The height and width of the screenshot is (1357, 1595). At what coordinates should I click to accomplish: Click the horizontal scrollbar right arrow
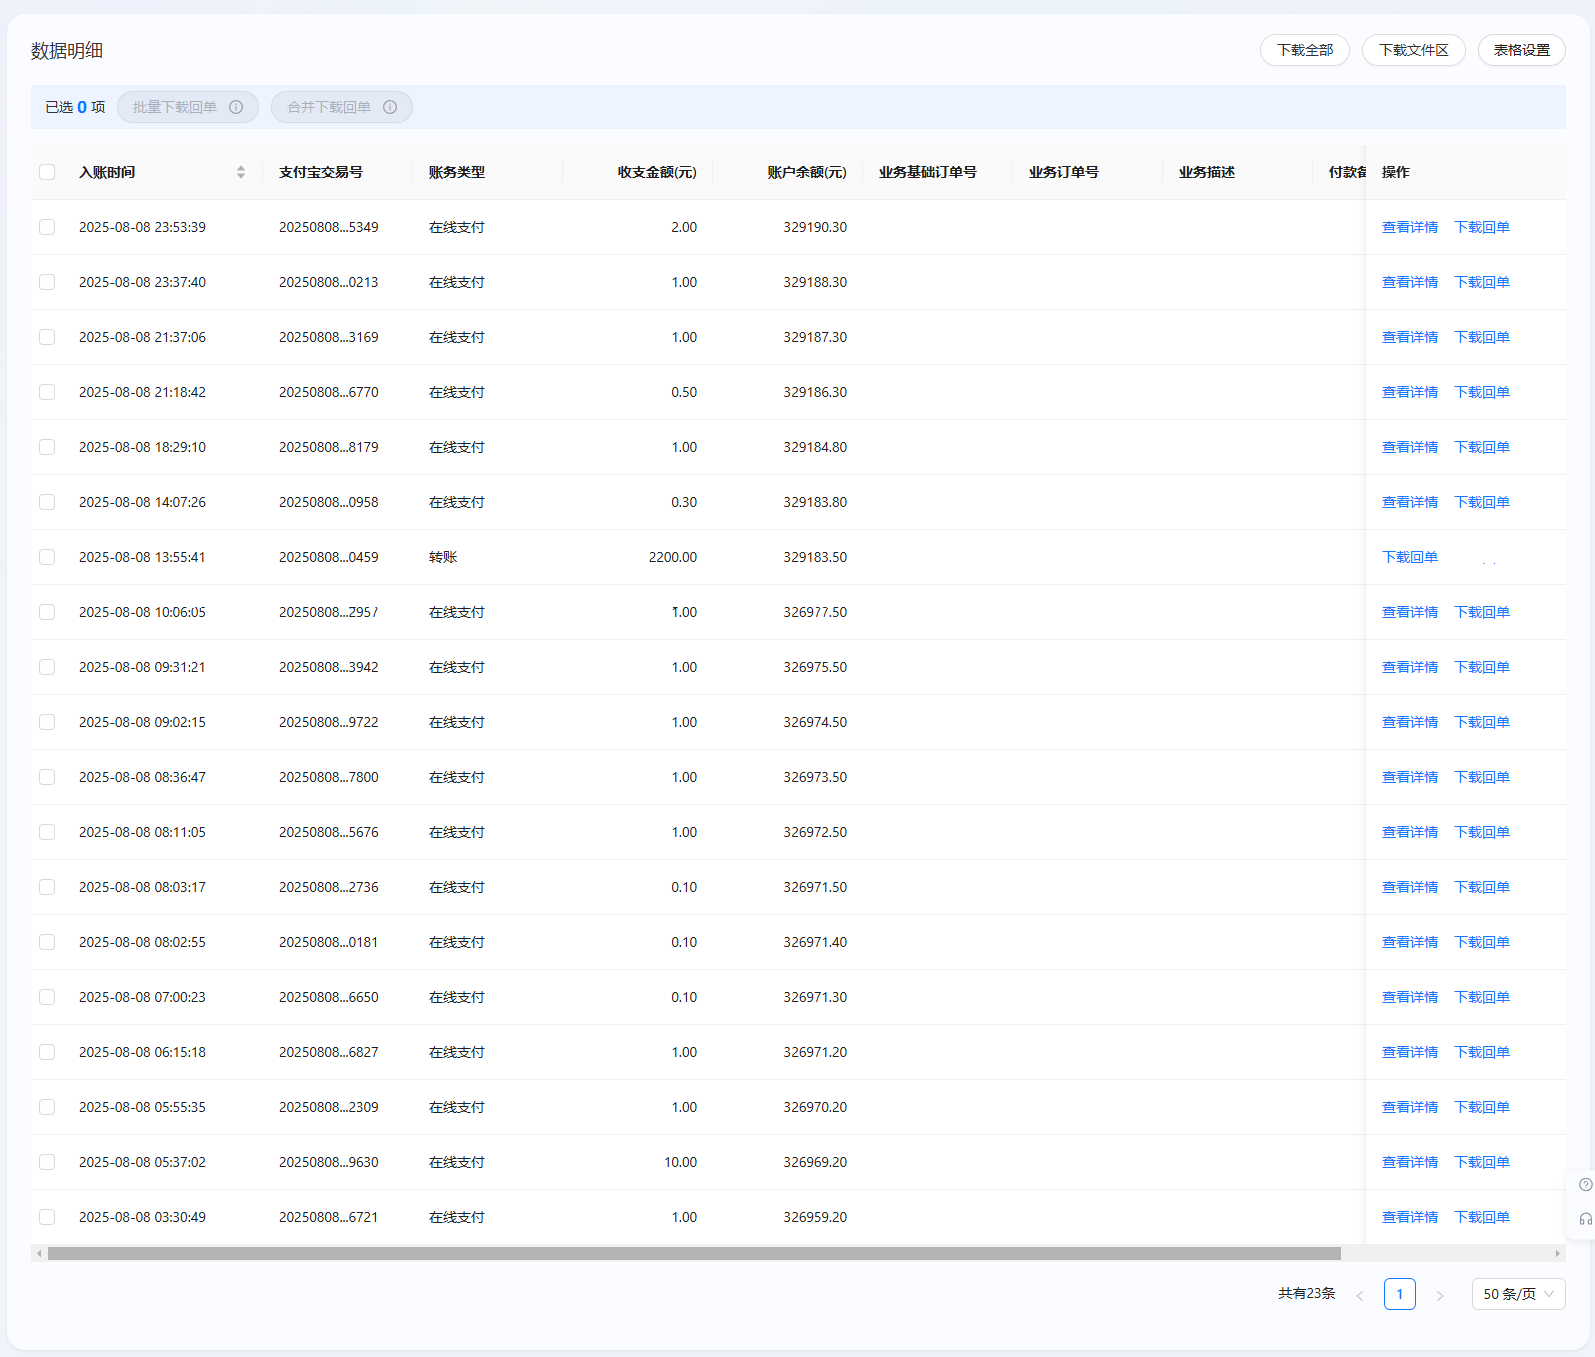1557,1253
